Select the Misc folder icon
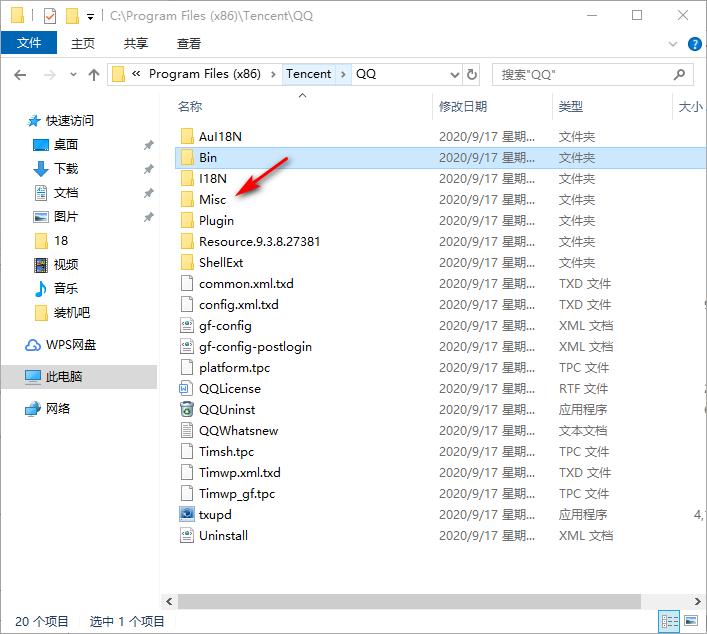This screenshot has width=707, height=634. point(187,199)
